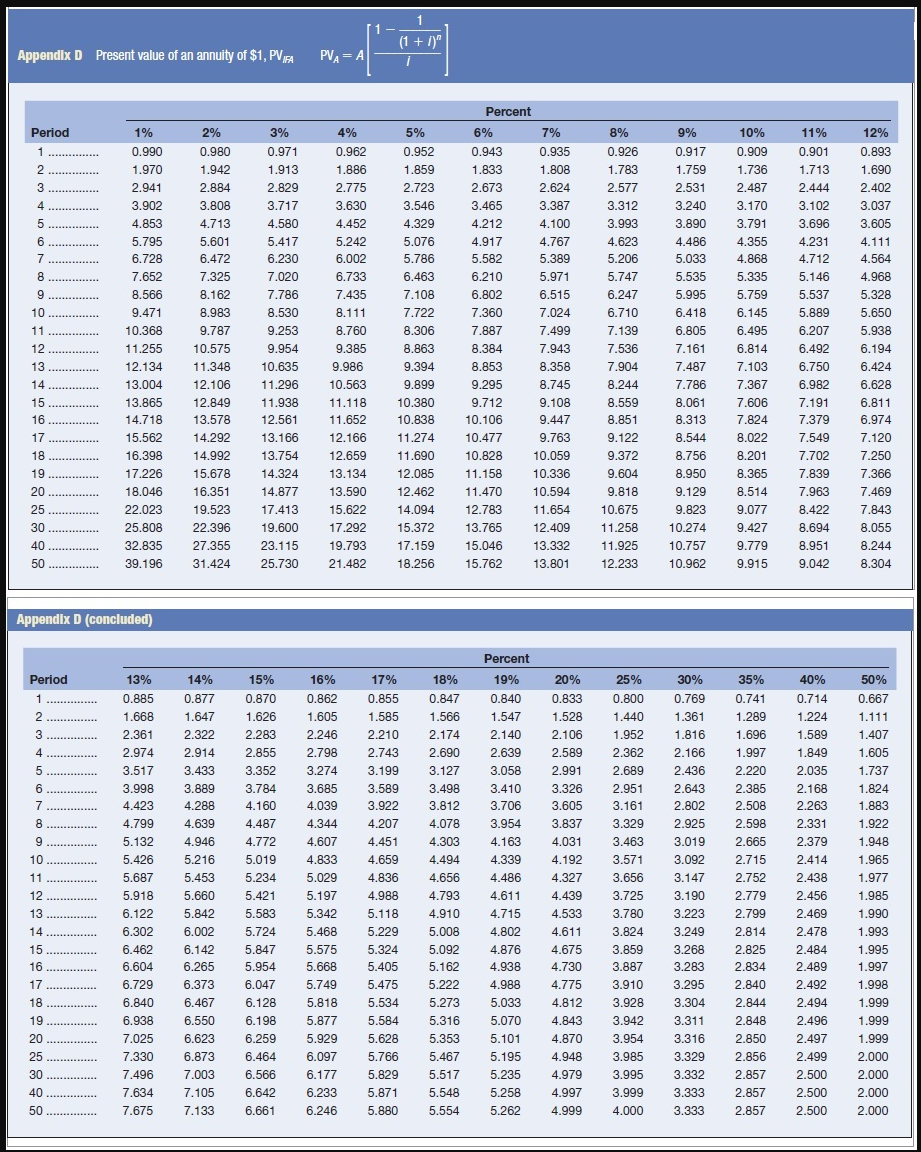Select 'Percent' label above first table
921x1152 pixels.
click(x=508, y=112)
